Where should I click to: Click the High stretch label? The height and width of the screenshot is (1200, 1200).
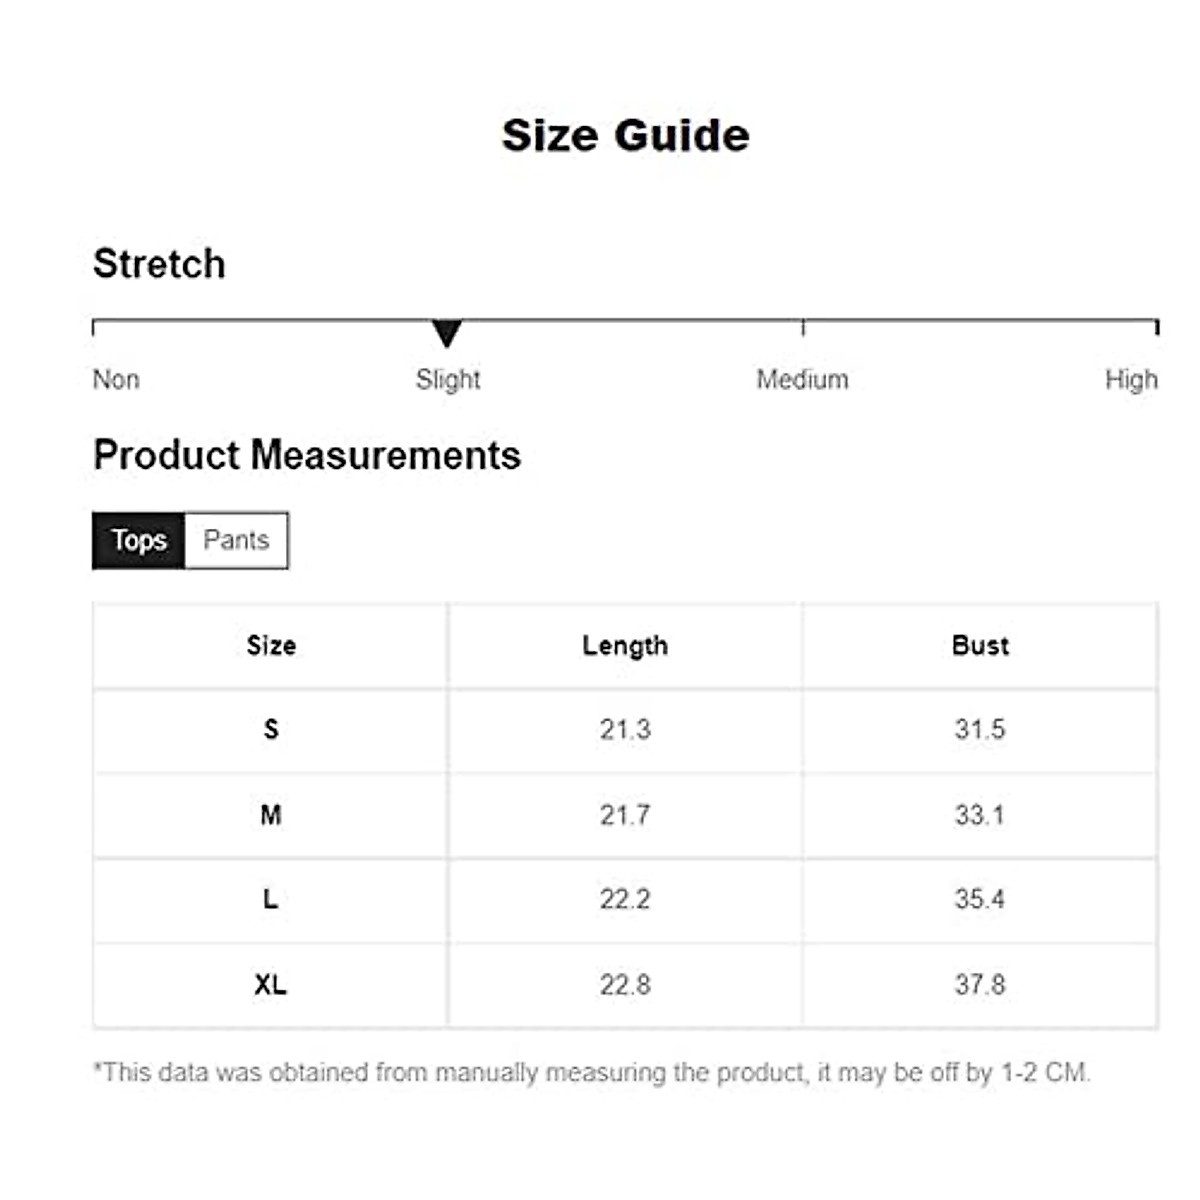[x=1131, y=380]
